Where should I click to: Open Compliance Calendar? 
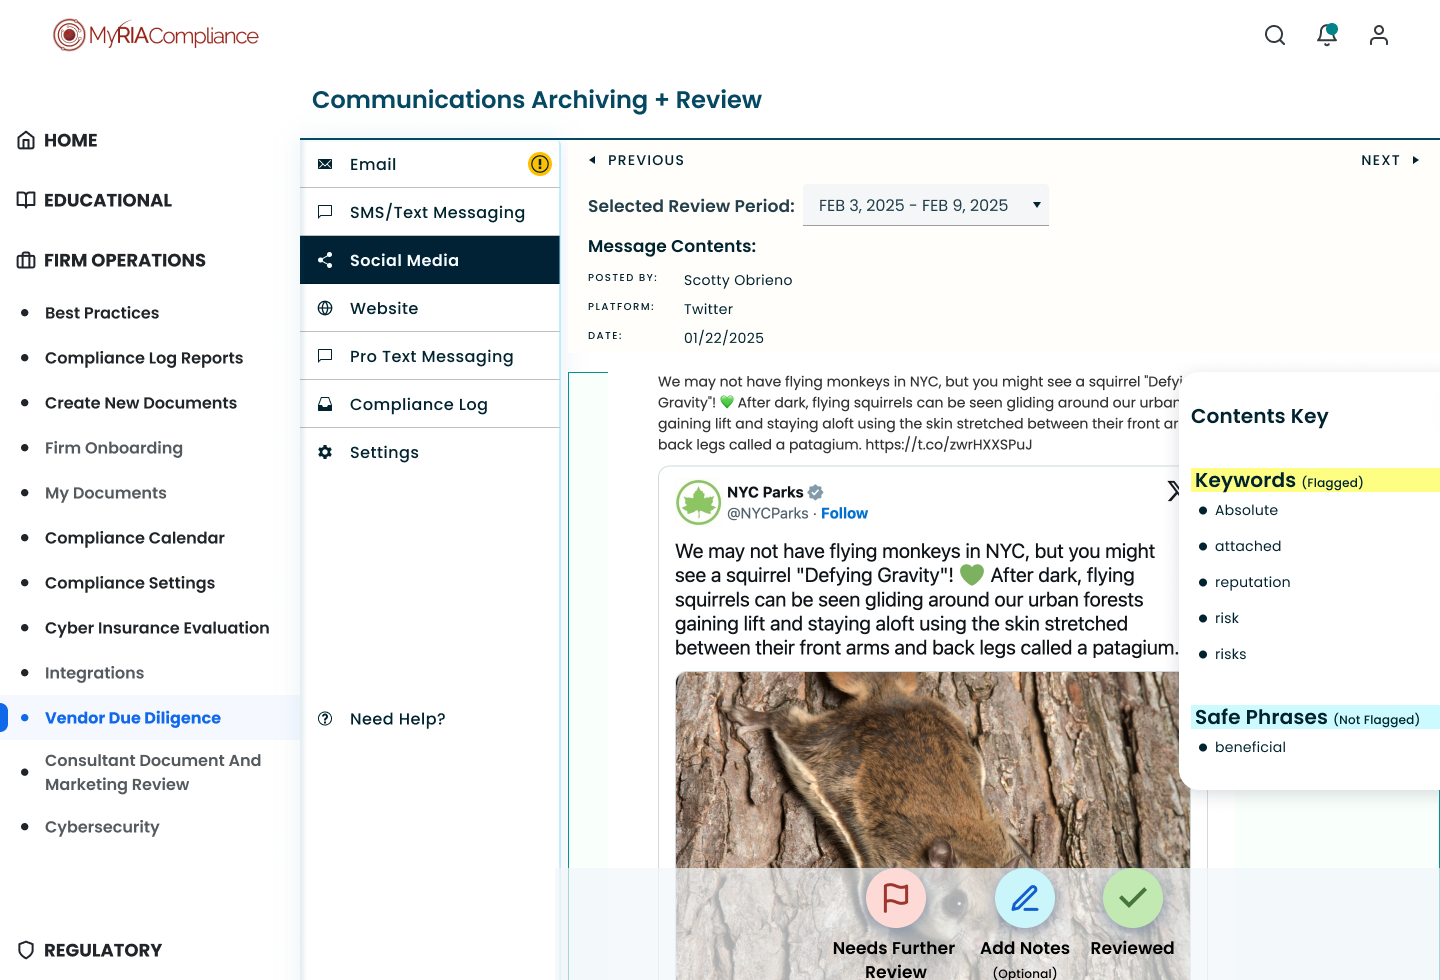[135, 538]
